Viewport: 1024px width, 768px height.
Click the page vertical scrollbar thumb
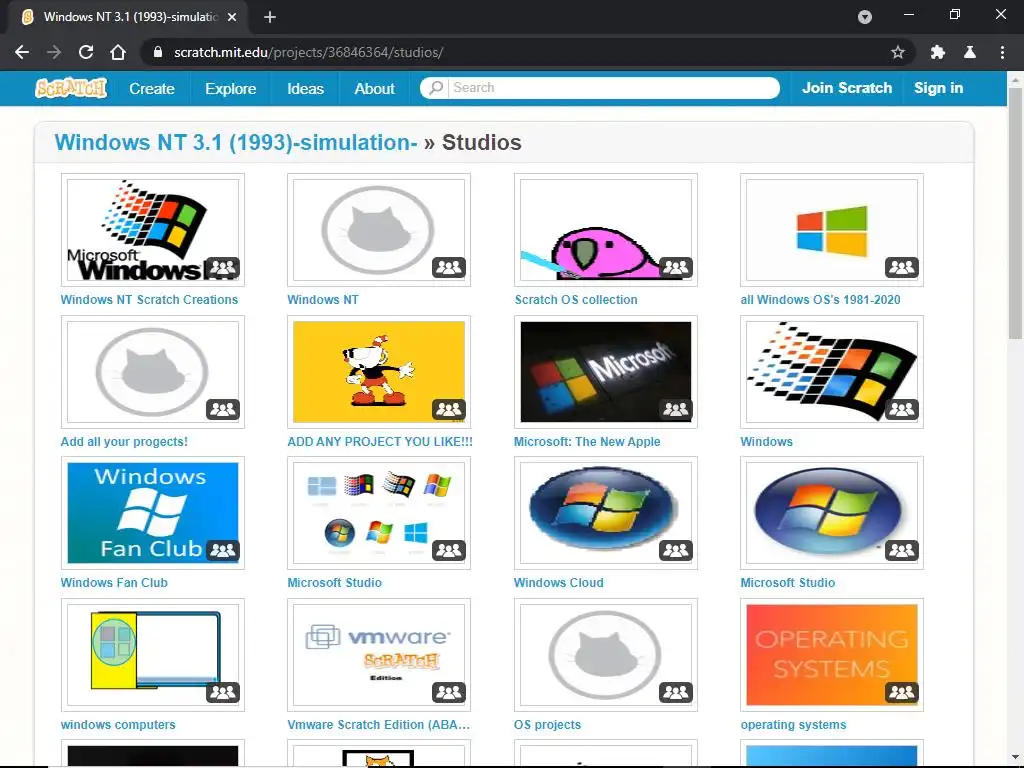click(x=1015, y=213)
